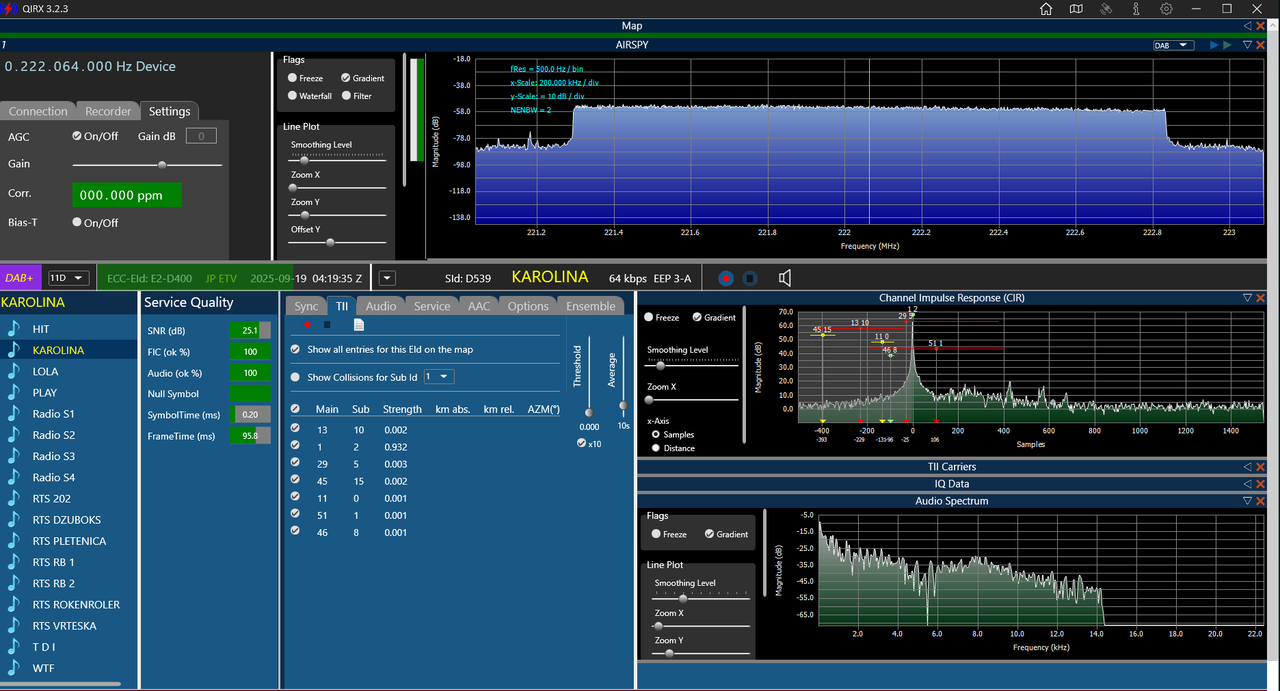
Task: Open the info icon in title bar
Action: (1136, 9)
